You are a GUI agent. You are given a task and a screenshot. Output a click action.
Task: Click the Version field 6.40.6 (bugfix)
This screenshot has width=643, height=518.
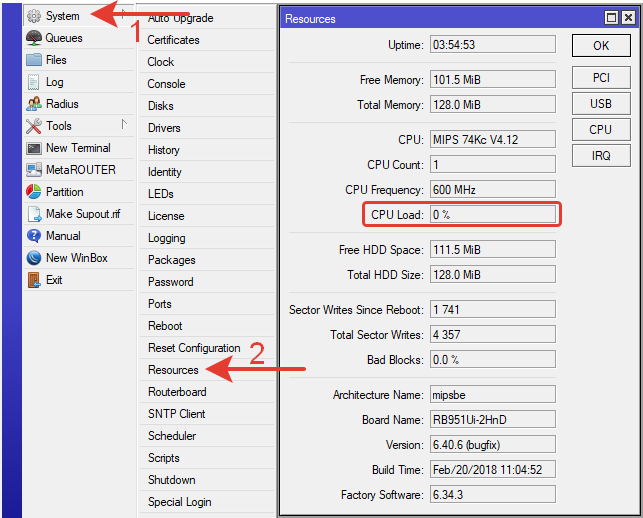tap(493, 445)
